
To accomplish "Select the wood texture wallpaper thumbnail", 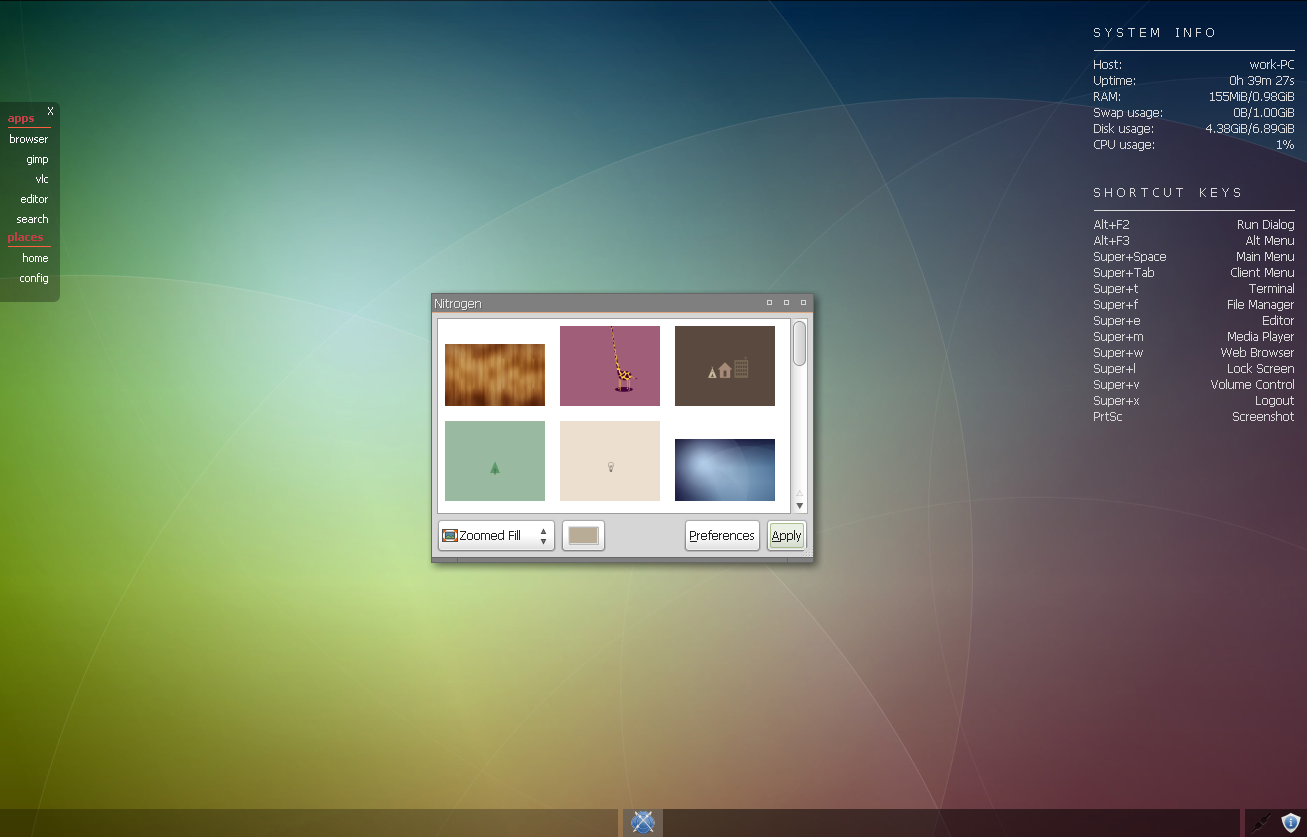I will click(495, 375).
